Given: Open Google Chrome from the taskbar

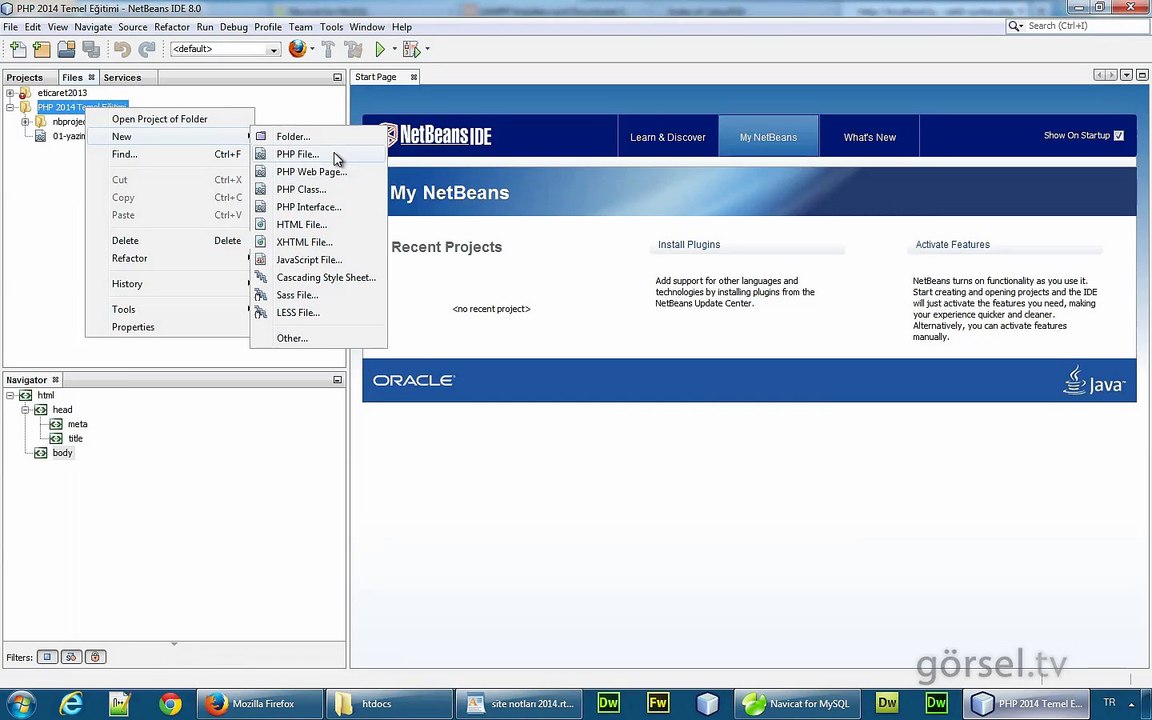Looking at the screenshot, I should pyautogui.click(x=170, y=704).
